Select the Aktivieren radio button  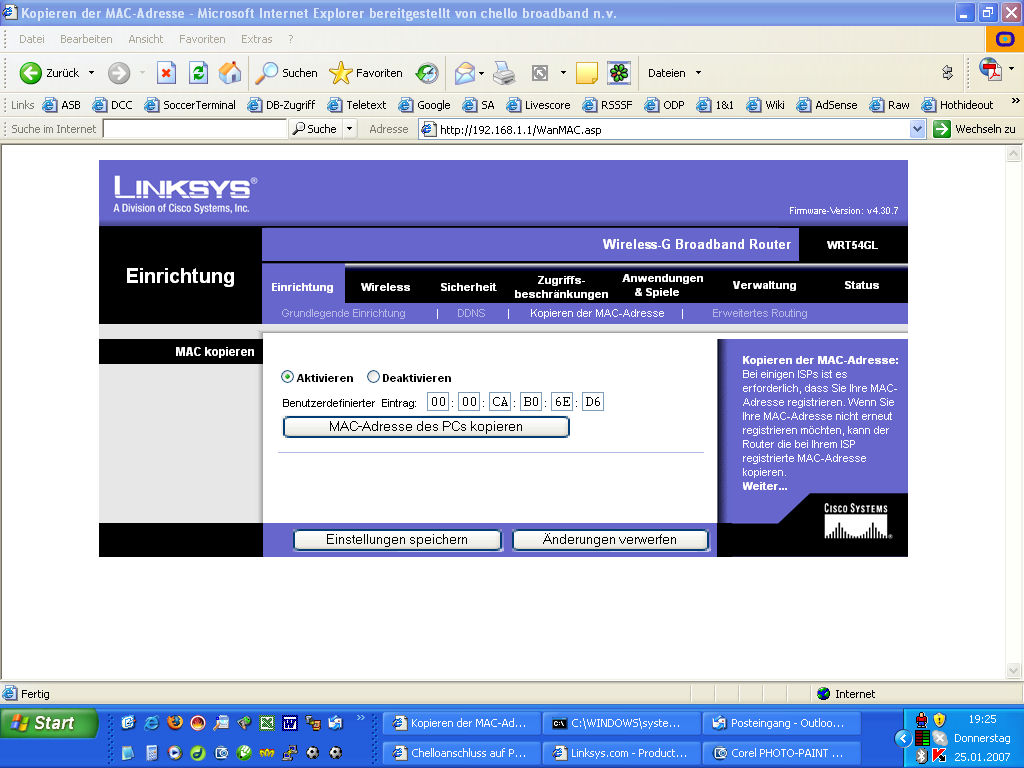[287, 377]
